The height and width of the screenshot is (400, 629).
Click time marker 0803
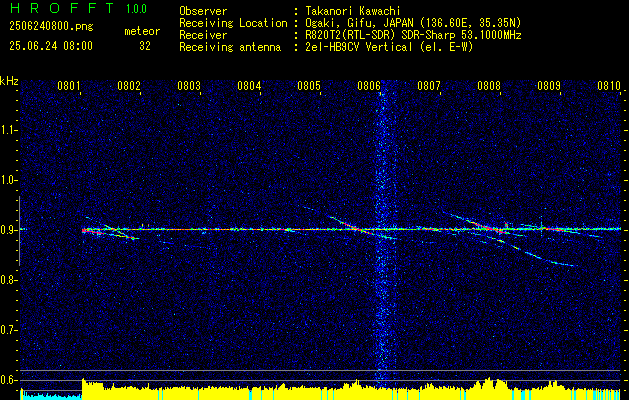coord(189,85)
